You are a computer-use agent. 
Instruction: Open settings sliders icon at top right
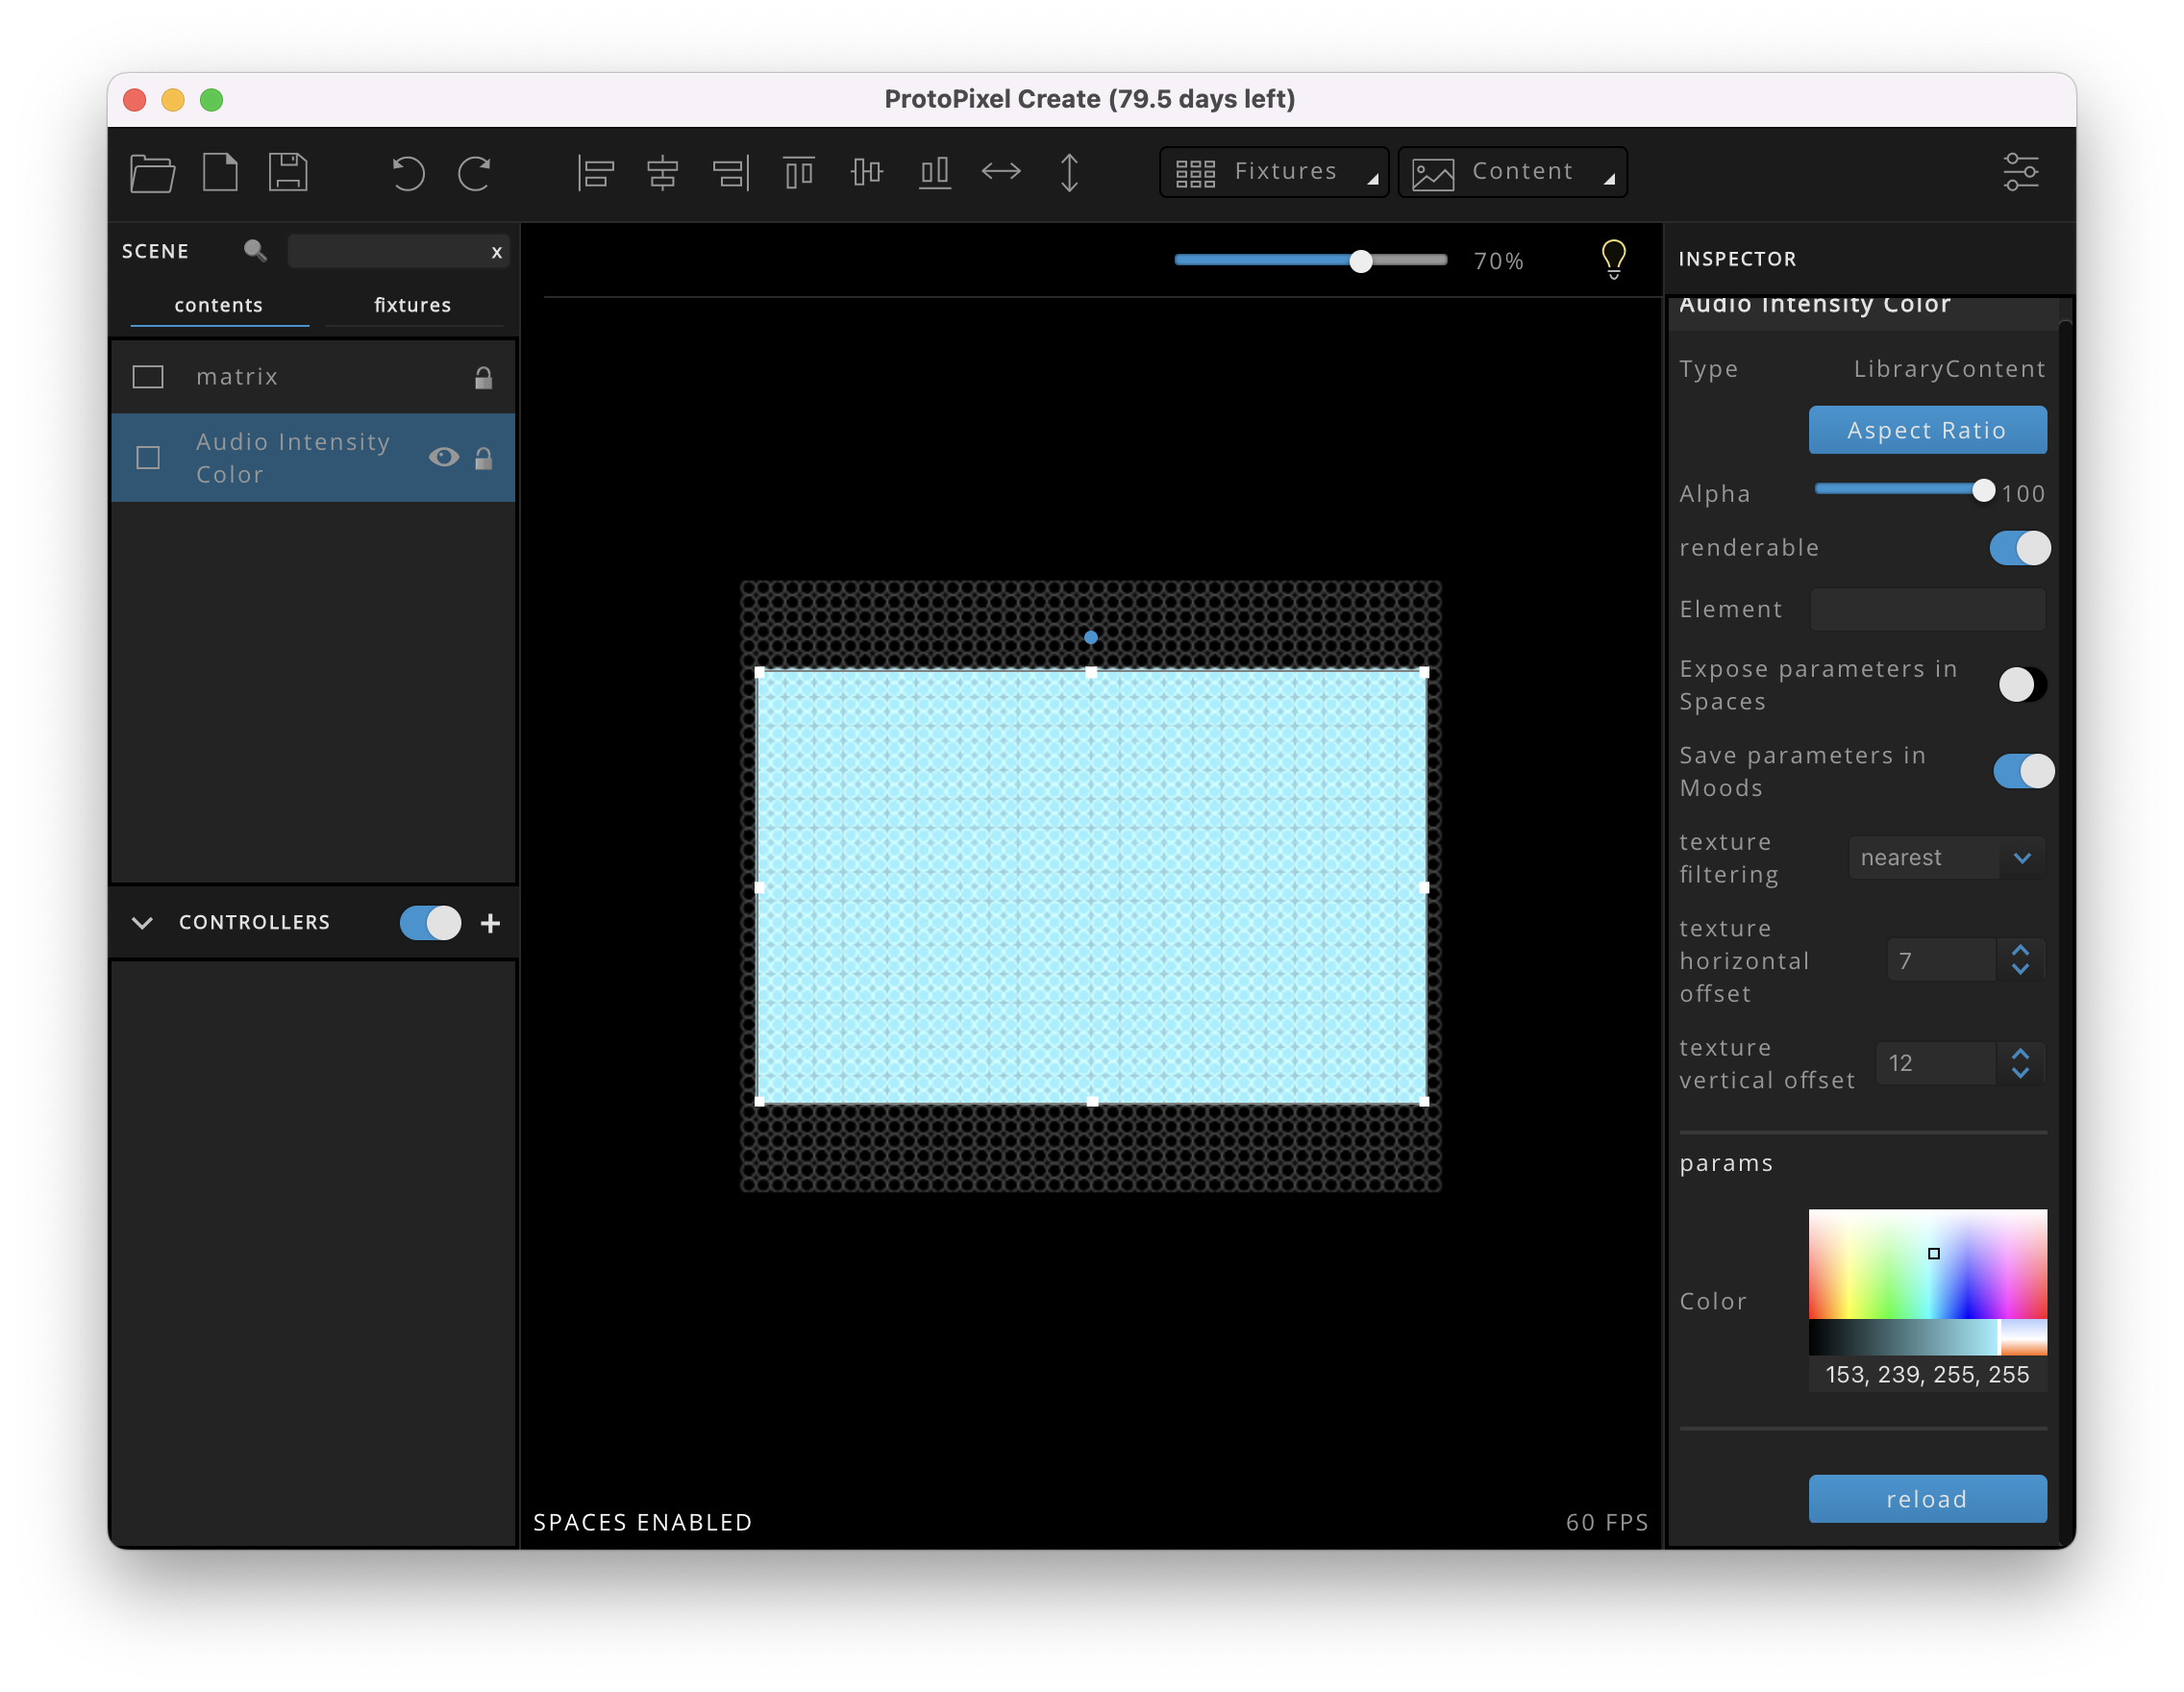click(2021, 172)
